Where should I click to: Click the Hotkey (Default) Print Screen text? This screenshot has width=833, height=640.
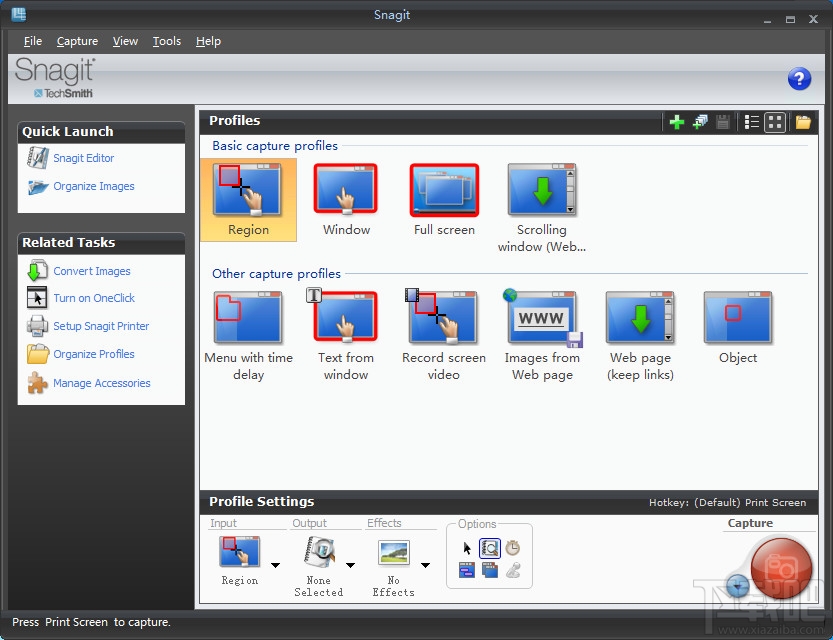click(x=727, y=502)
